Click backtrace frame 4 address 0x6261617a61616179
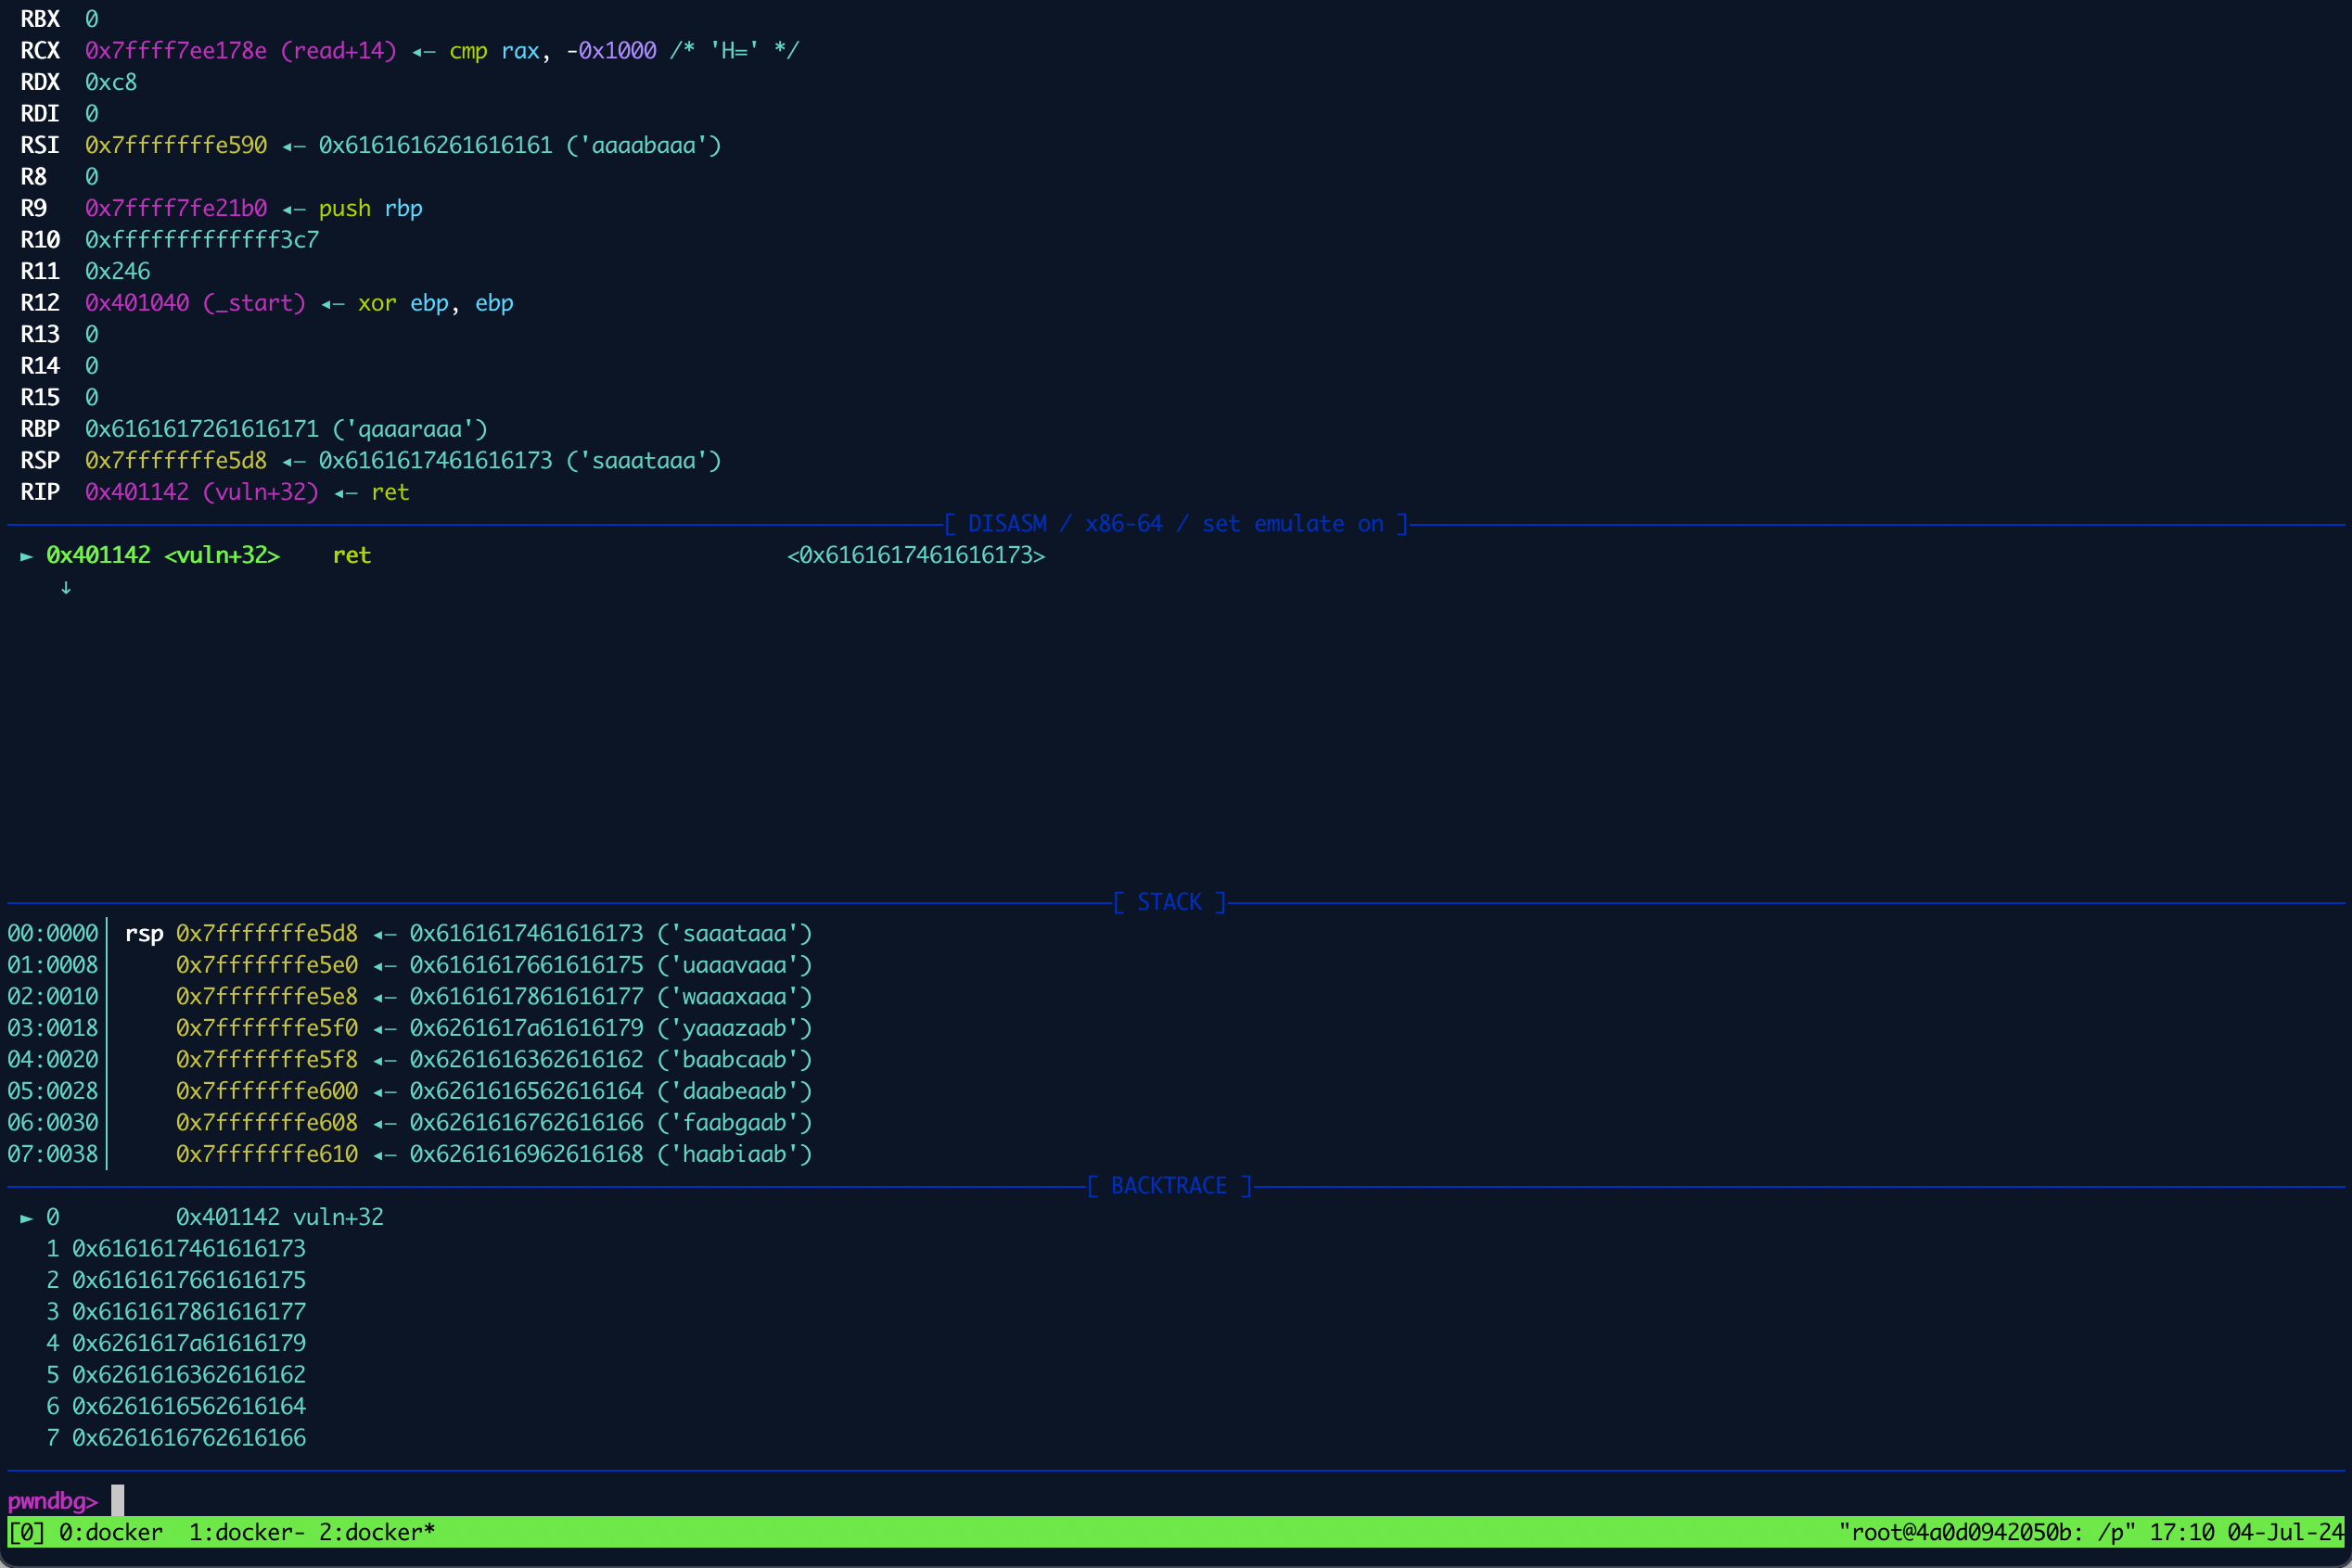This screenshot has width=2352, height=1568. click(189, 1343)
